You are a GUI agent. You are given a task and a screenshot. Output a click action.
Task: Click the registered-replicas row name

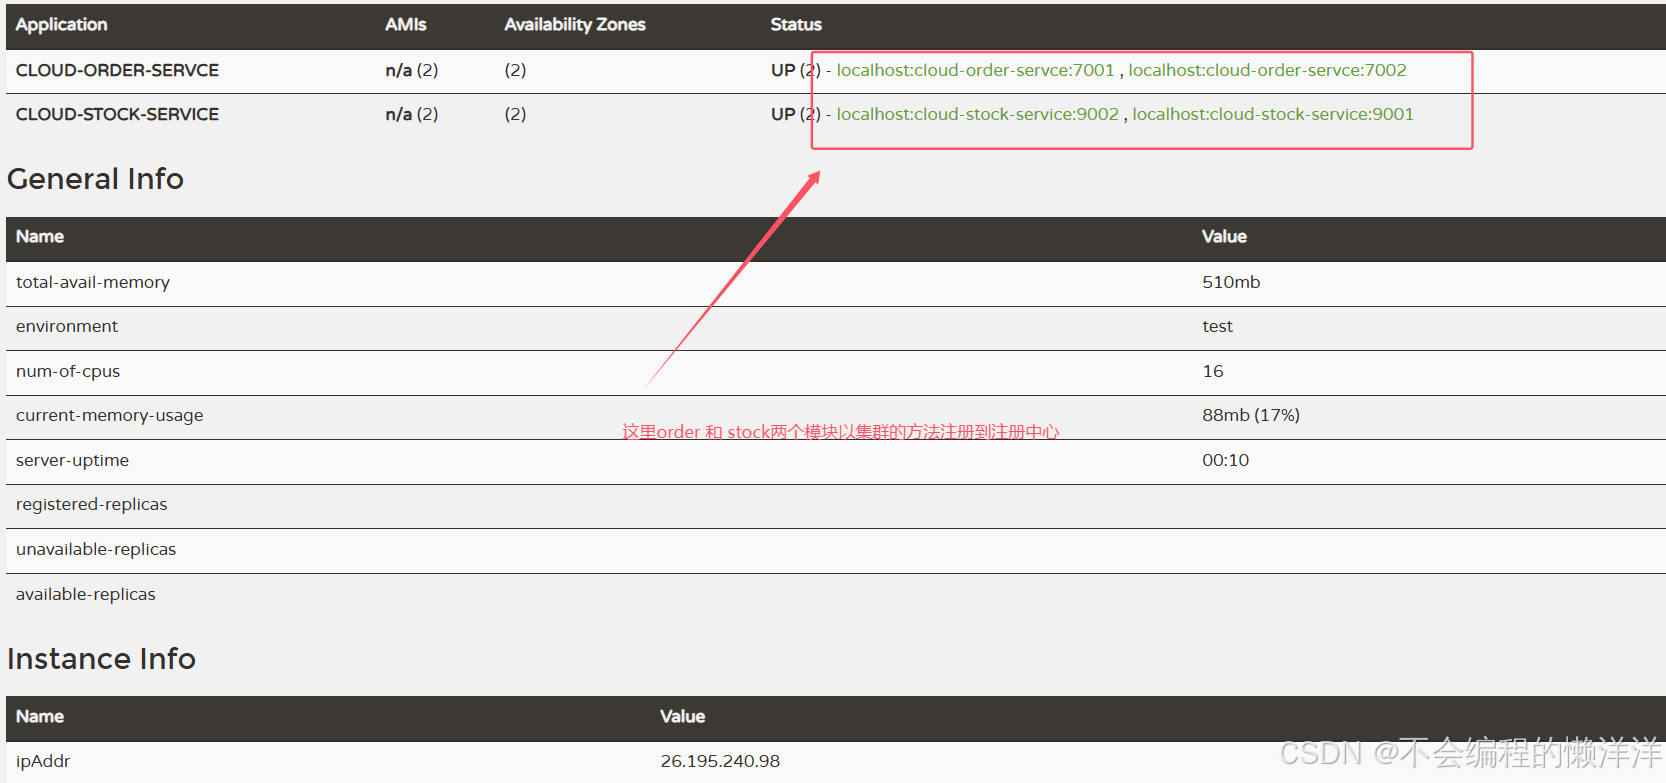pos(92,505)
